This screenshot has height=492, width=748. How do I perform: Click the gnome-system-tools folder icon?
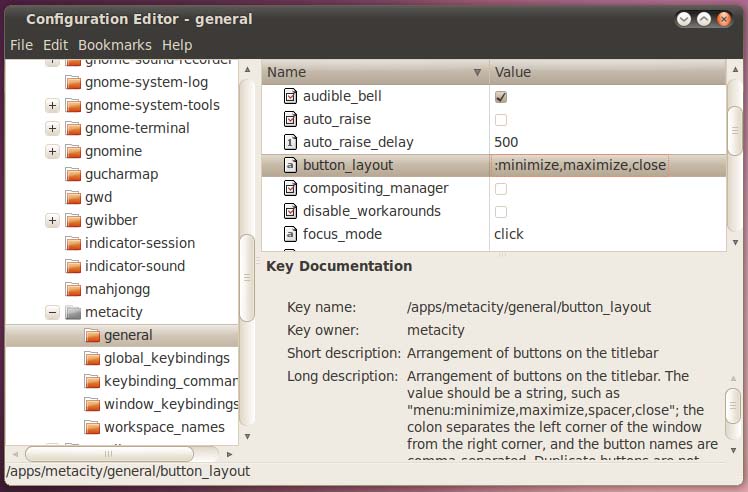click(x=73, y=105)
